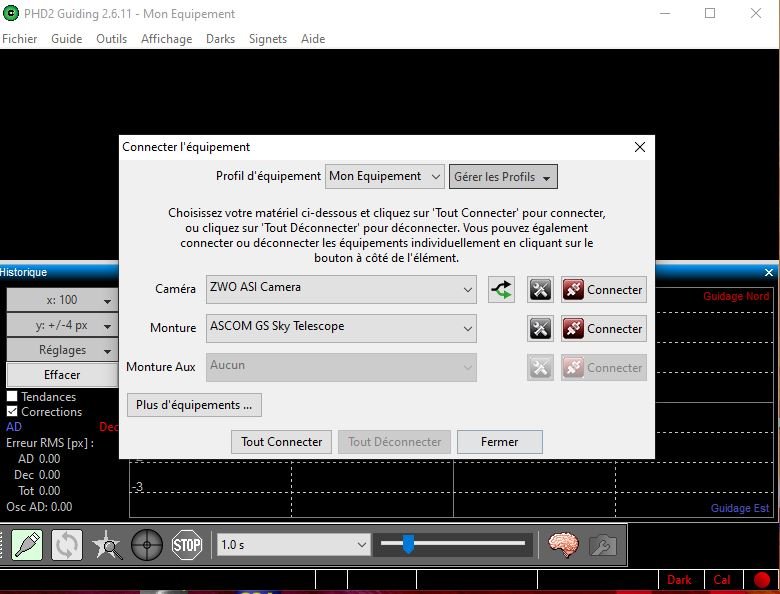Image resolution: width=780 pixels, height=594 pixels.
Task: Enable the Tendances checkbox
Action: click(x=12, y=396)
